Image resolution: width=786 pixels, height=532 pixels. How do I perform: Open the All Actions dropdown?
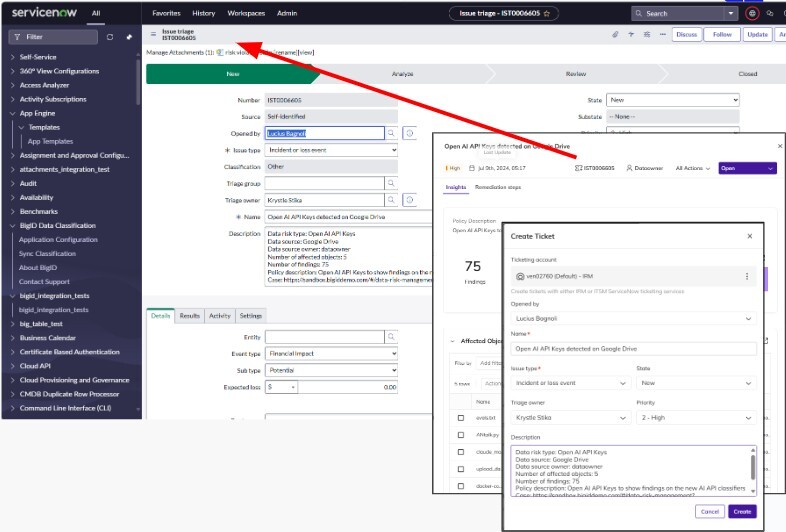pyautogui.click(x=693, y=168)
